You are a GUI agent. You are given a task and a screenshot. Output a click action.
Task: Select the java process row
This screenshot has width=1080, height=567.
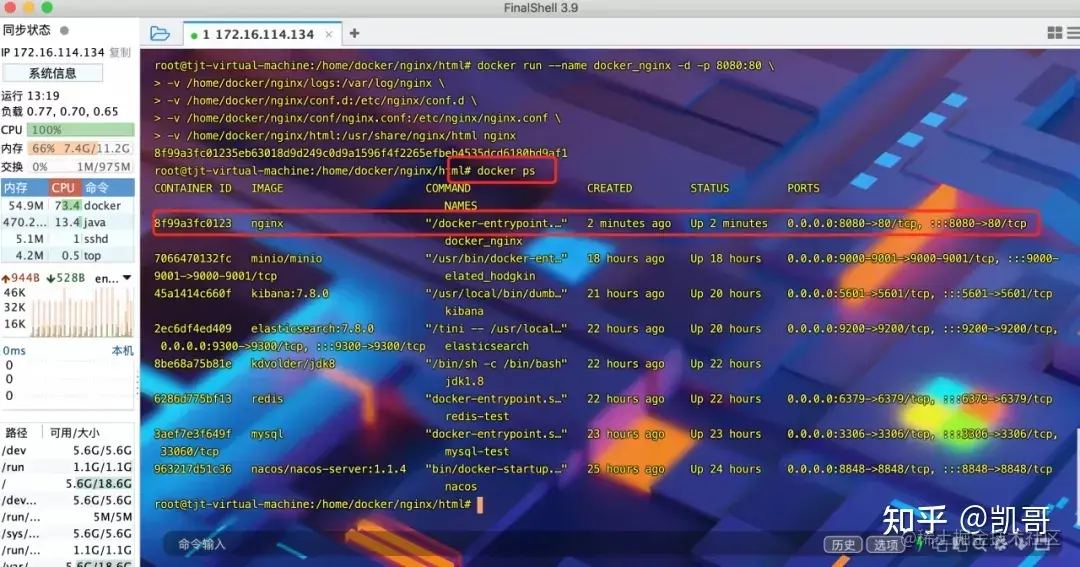pyautogui.click(x=68, y=222)
